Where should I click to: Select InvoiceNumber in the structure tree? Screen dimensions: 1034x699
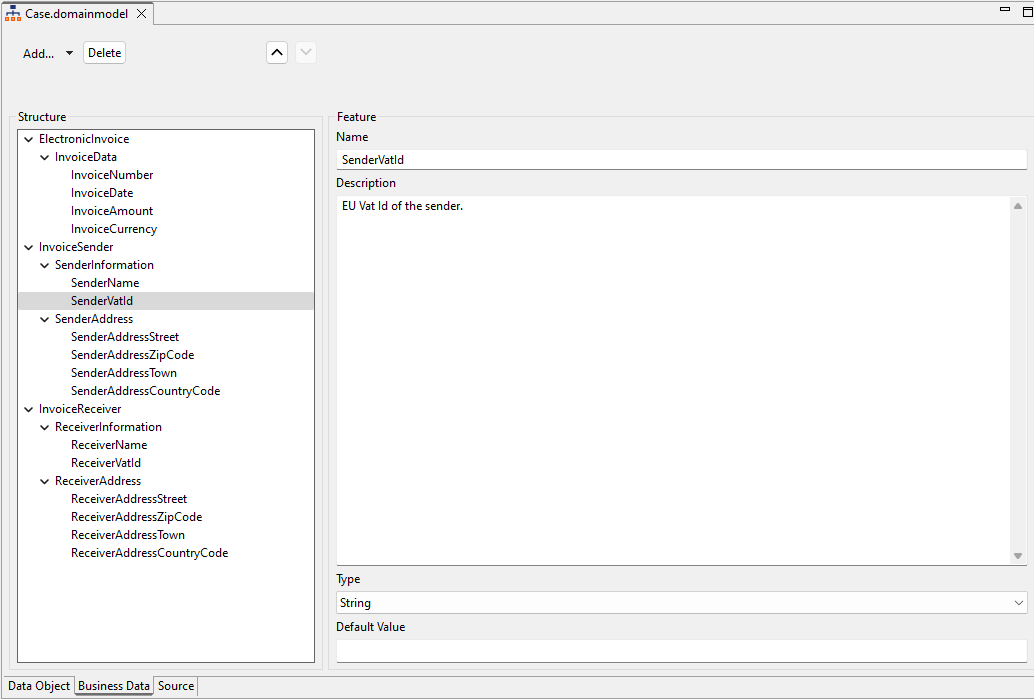[112, 175]
